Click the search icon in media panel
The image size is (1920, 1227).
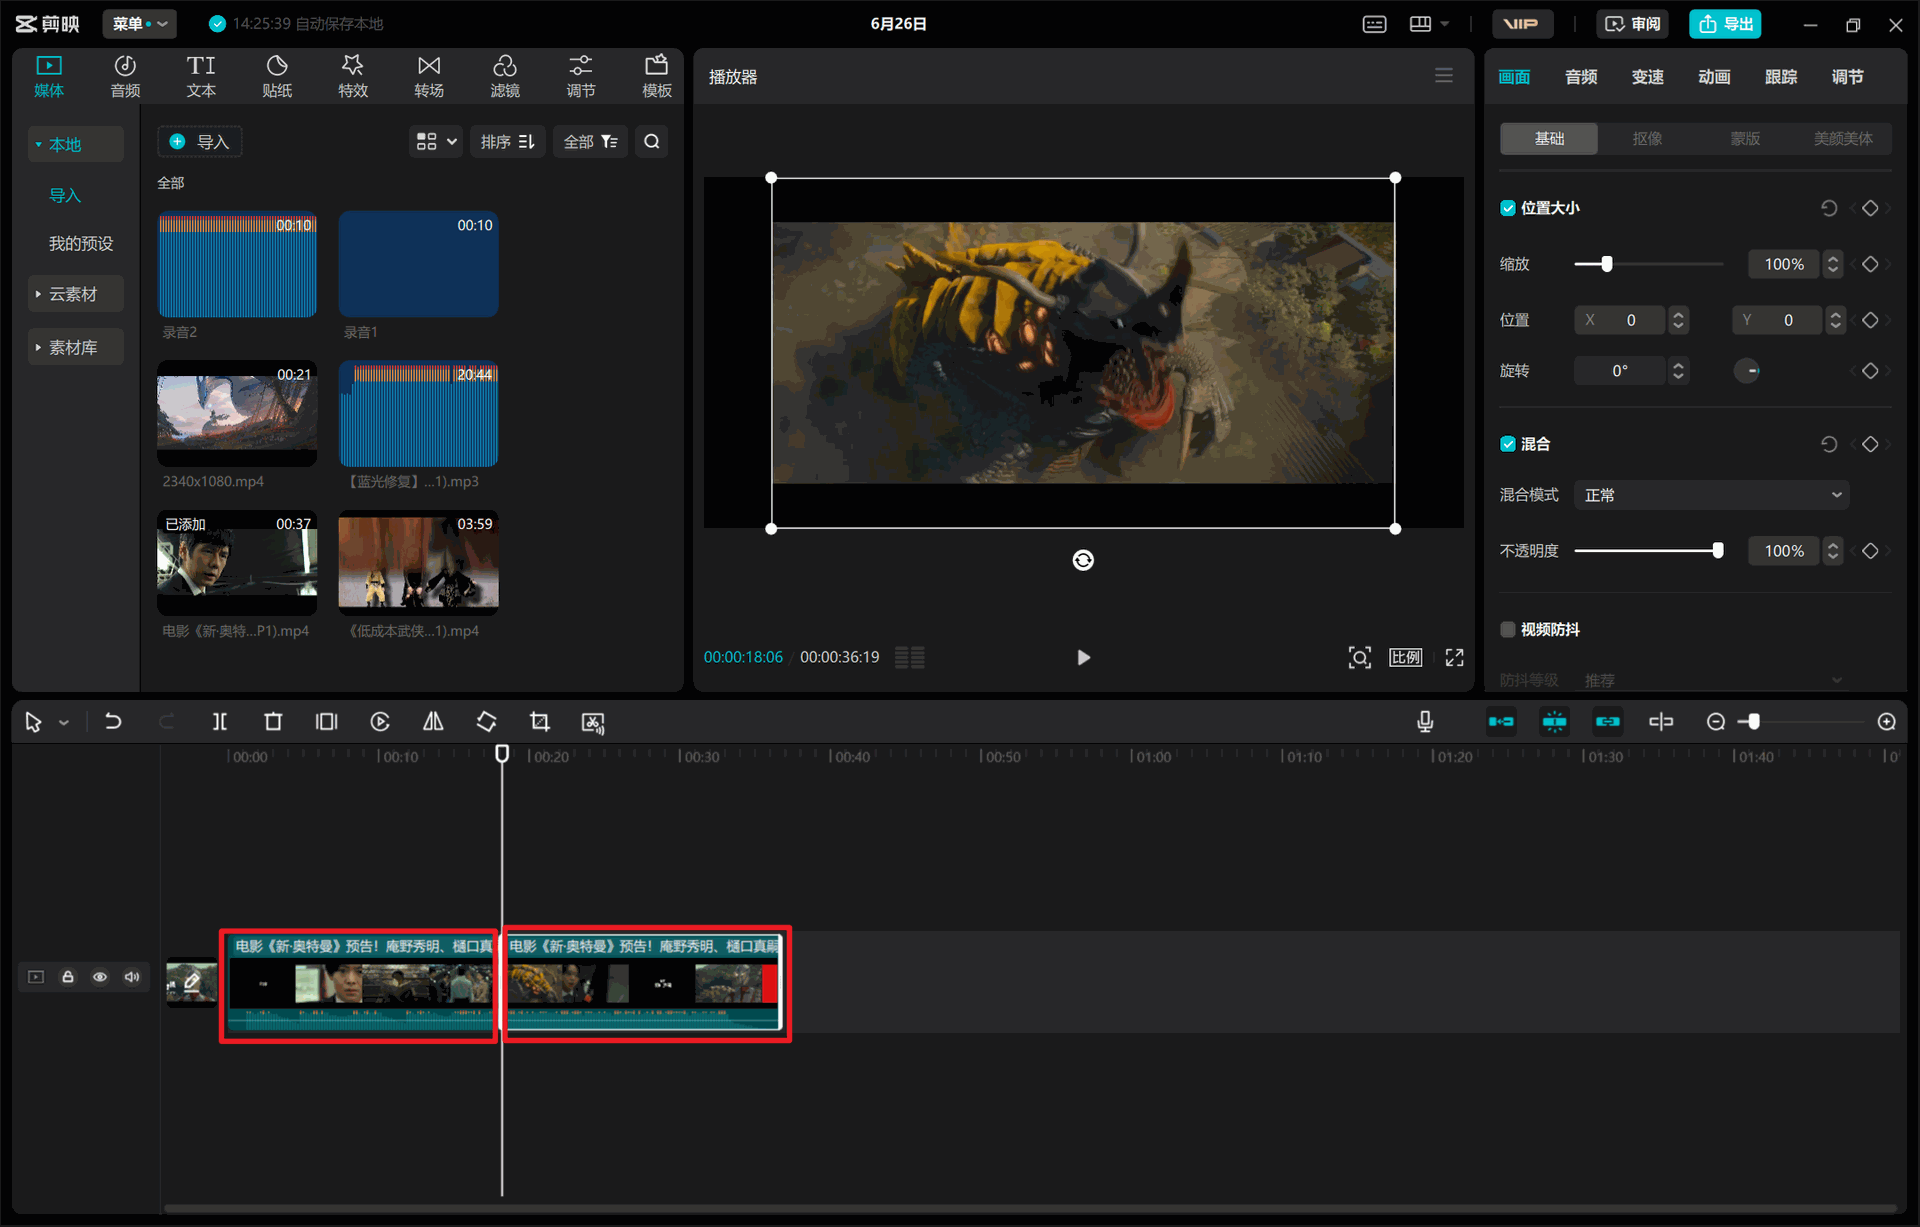652,142
